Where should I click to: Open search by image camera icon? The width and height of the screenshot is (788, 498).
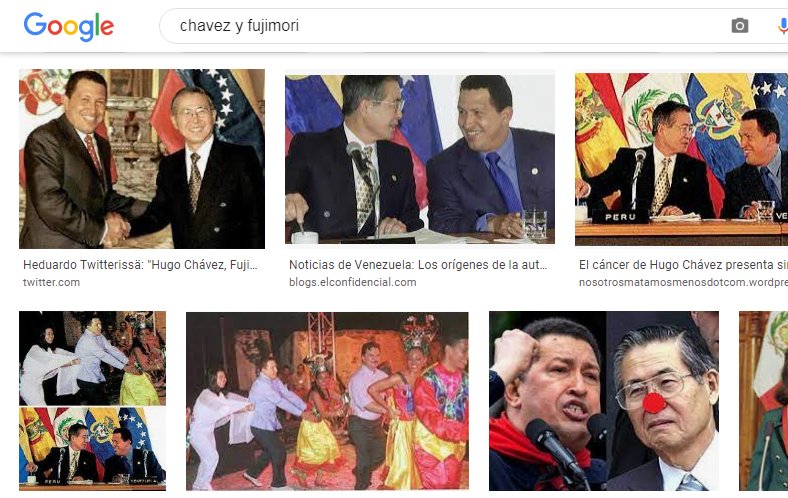coord(739,26)
